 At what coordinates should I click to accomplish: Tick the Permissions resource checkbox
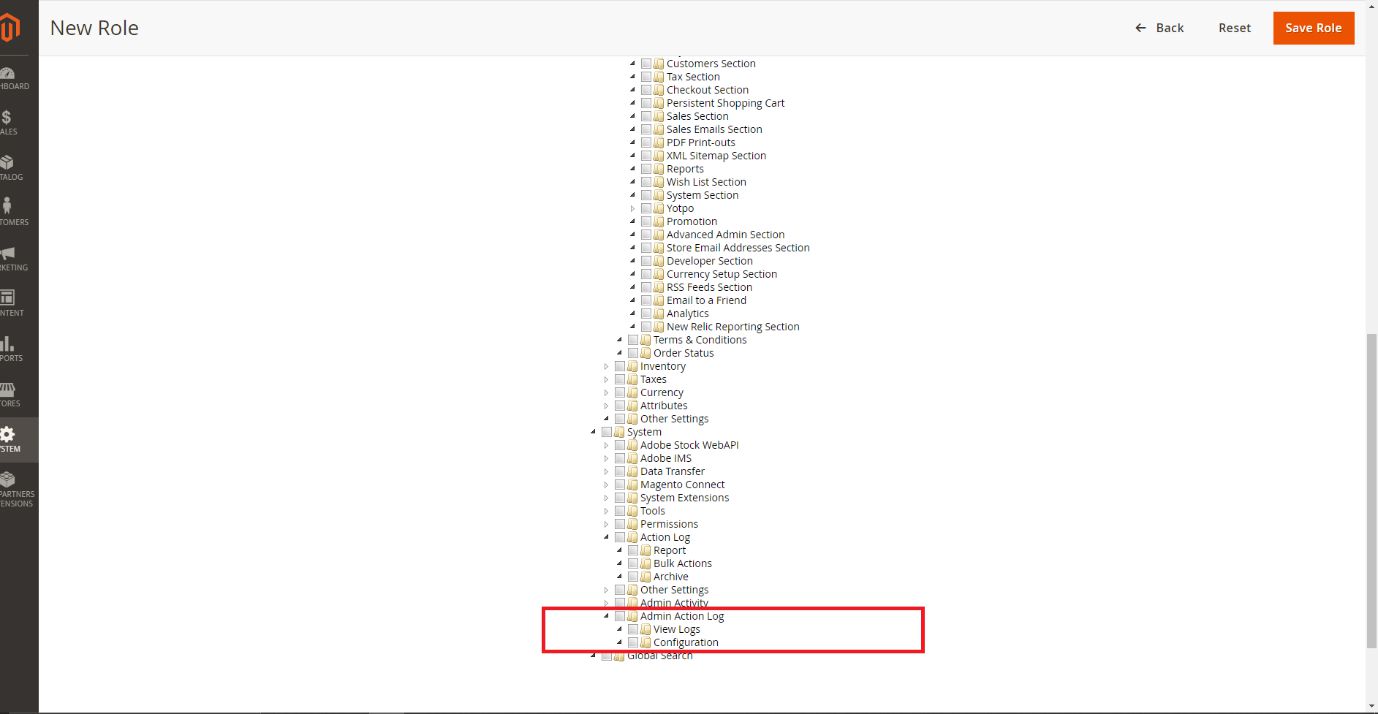click(620, 524)
